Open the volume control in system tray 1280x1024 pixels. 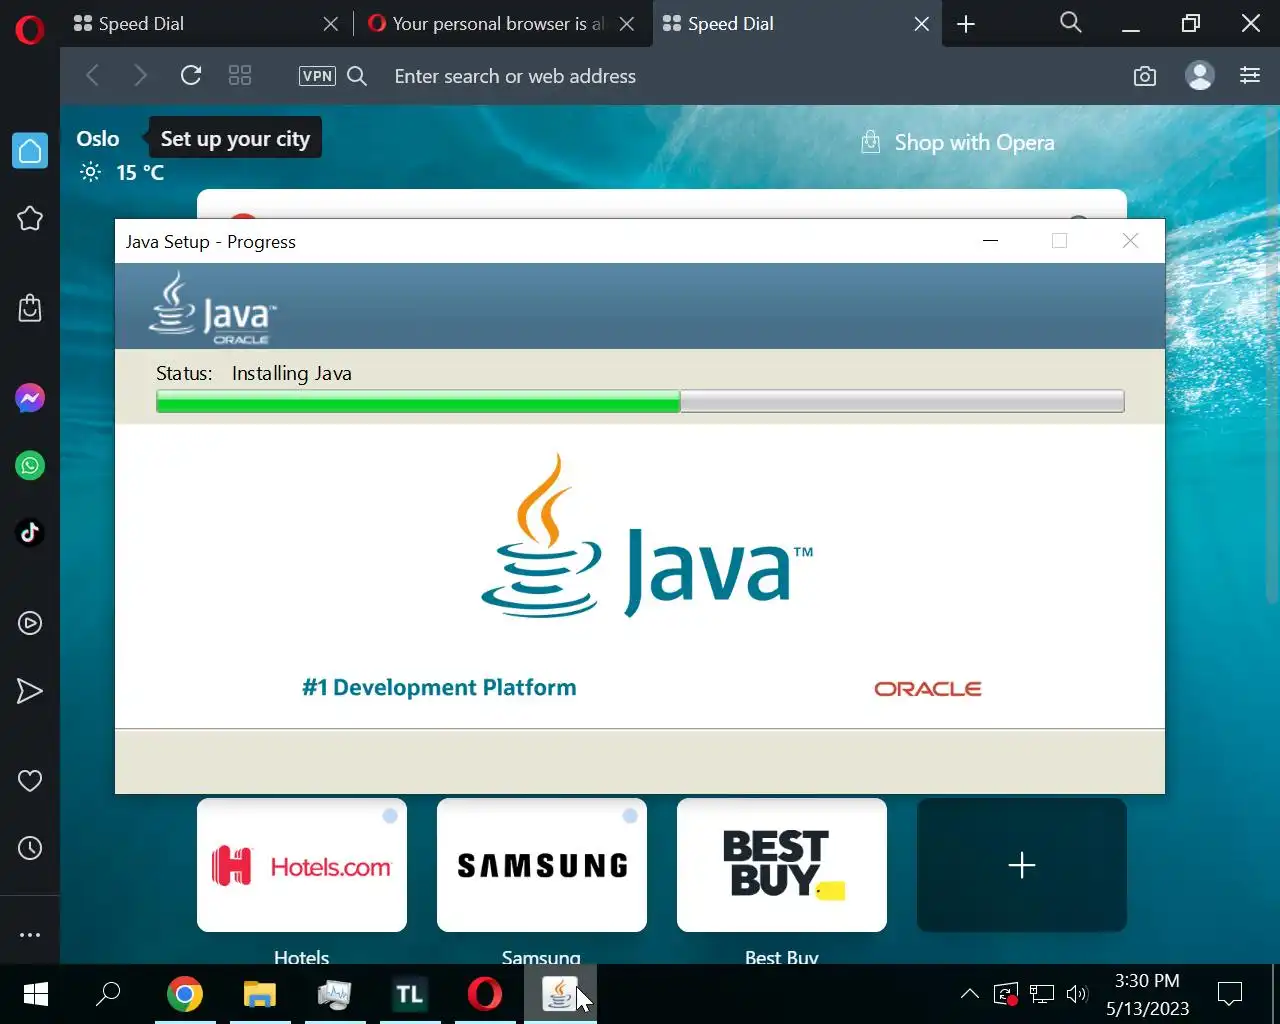click(x=1077, y=994)
